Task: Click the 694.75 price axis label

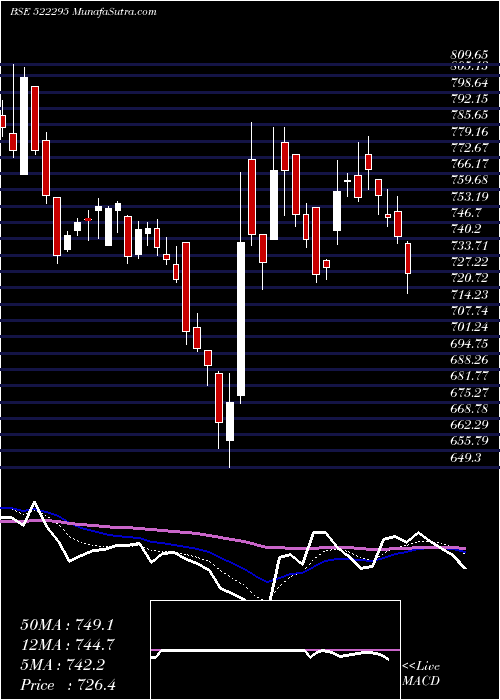Action: pyautogui.click(x=469, y=343)
